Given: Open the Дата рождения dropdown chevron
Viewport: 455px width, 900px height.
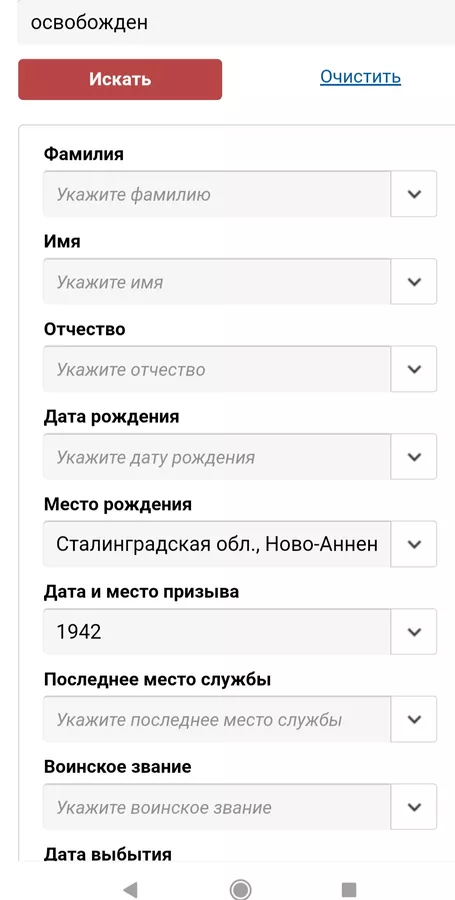Looking at the screenshot, I should click(x=414, y=457).
